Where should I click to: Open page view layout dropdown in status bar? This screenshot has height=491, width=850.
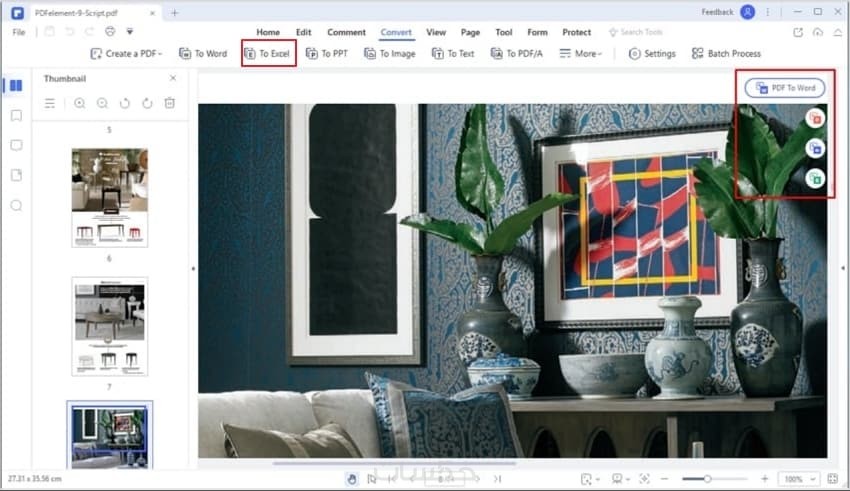click(x=590, y=479)
